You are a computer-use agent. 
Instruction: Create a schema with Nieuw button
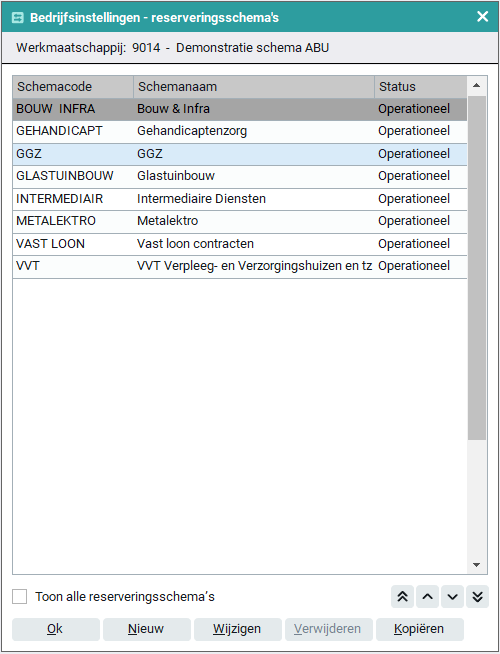click(x=146, y=629)
